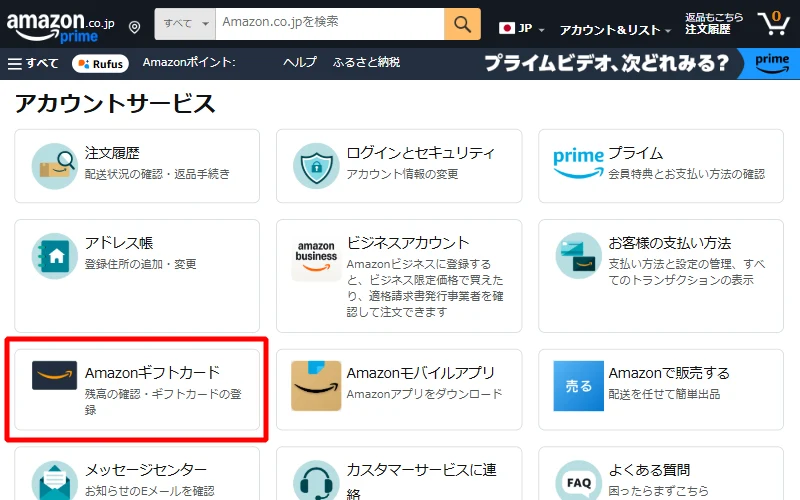Open the ログインとセキュリティ card title
The height and width of the screenshot is (500, 800).
tap(420, 153)
